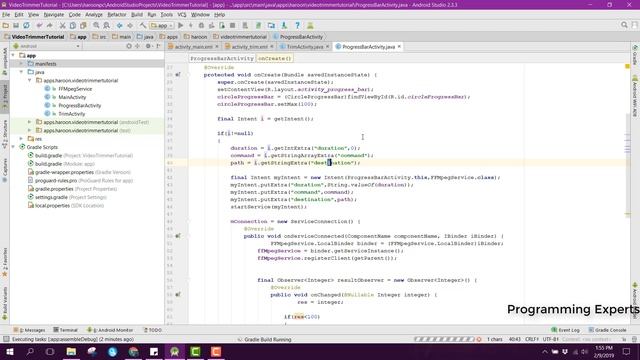The width and height of the screenshot is (640, 360).
Task: Open the Navigate menu
Action: 54,15
